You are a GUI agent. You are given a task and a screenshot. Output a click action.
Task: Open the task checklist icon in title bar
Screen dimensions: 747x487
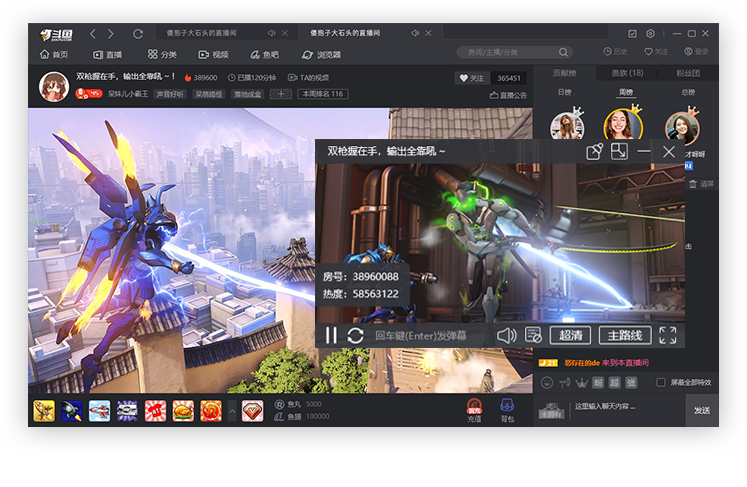pyautogui.click(x=632, y=33)
